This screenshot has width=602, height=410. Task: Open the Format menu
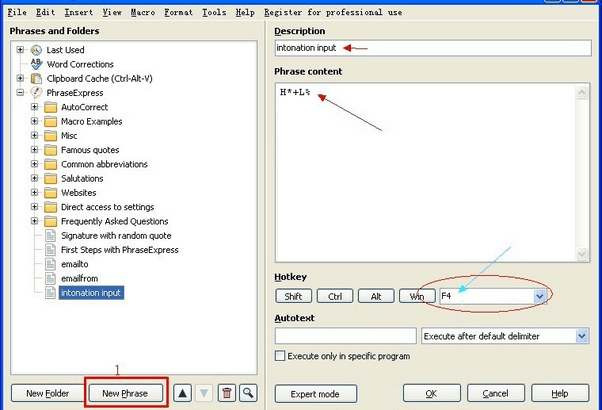(178, 12)
